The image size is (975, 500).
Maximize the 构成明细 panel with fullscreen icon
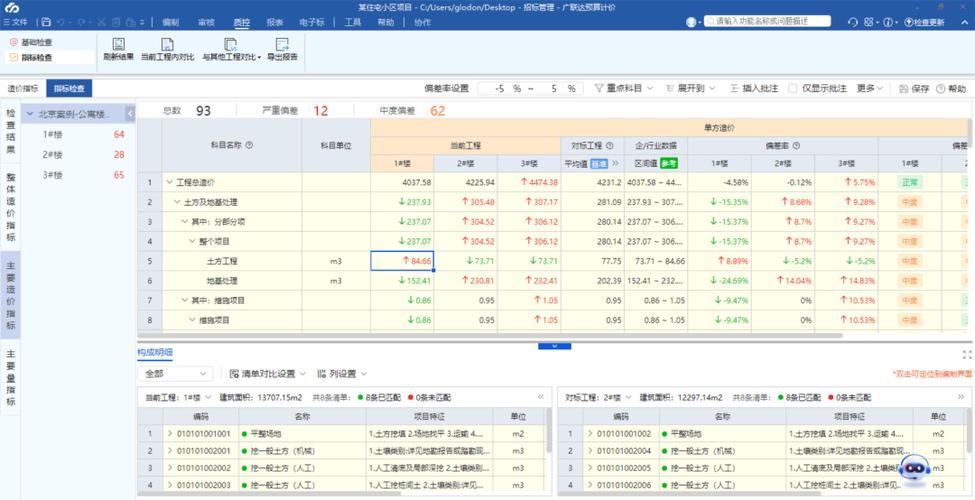tap(967, 354)
